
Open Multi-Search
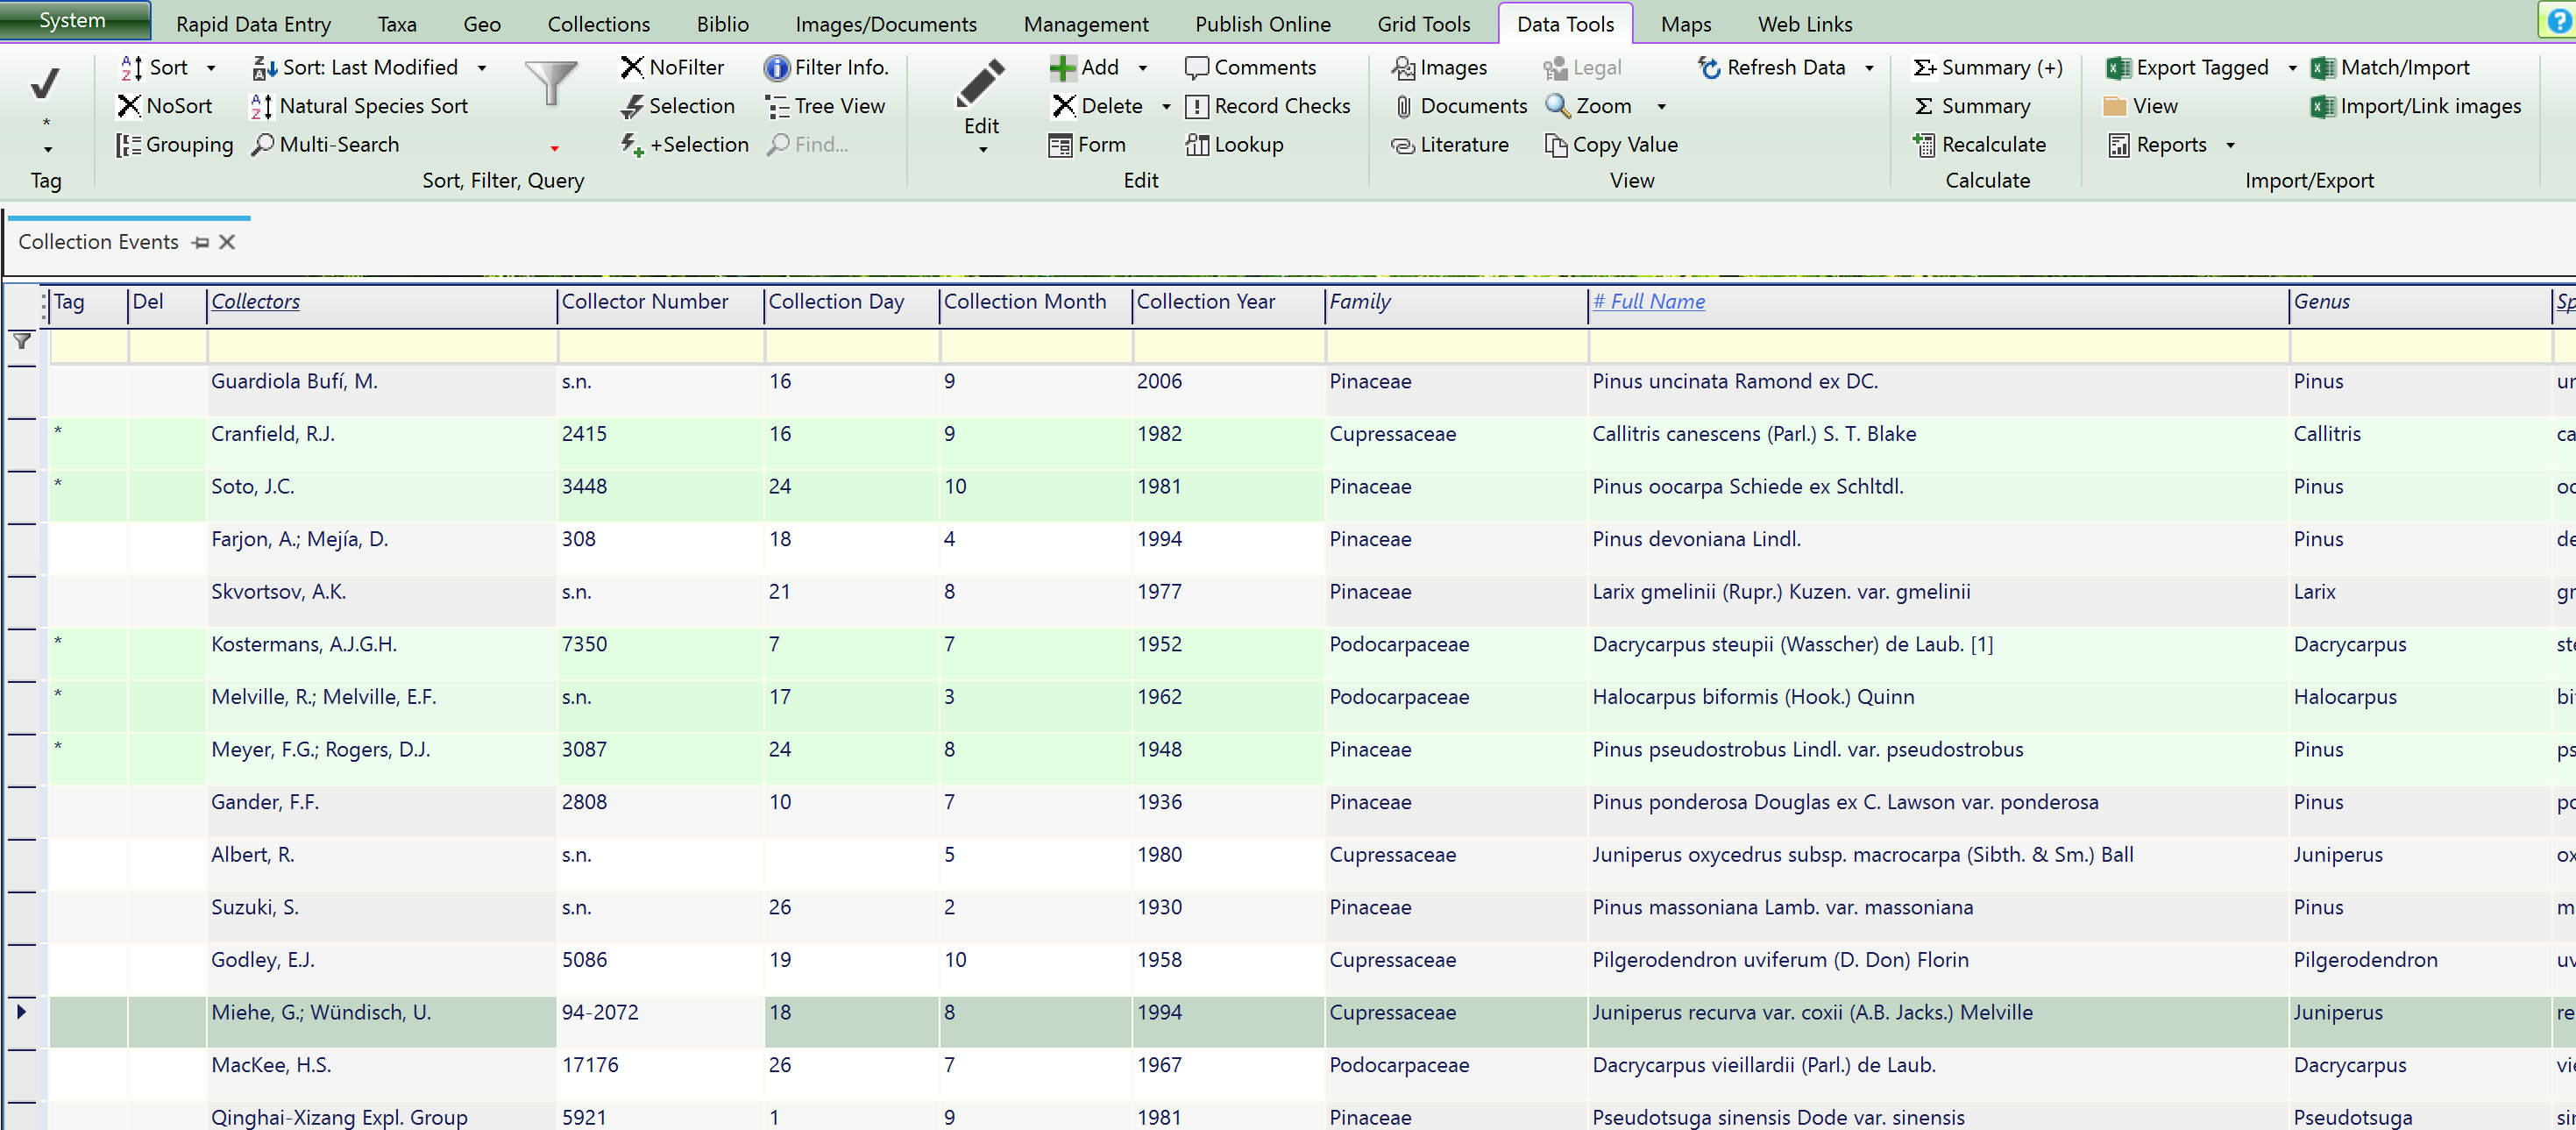[x=325, y=145]
